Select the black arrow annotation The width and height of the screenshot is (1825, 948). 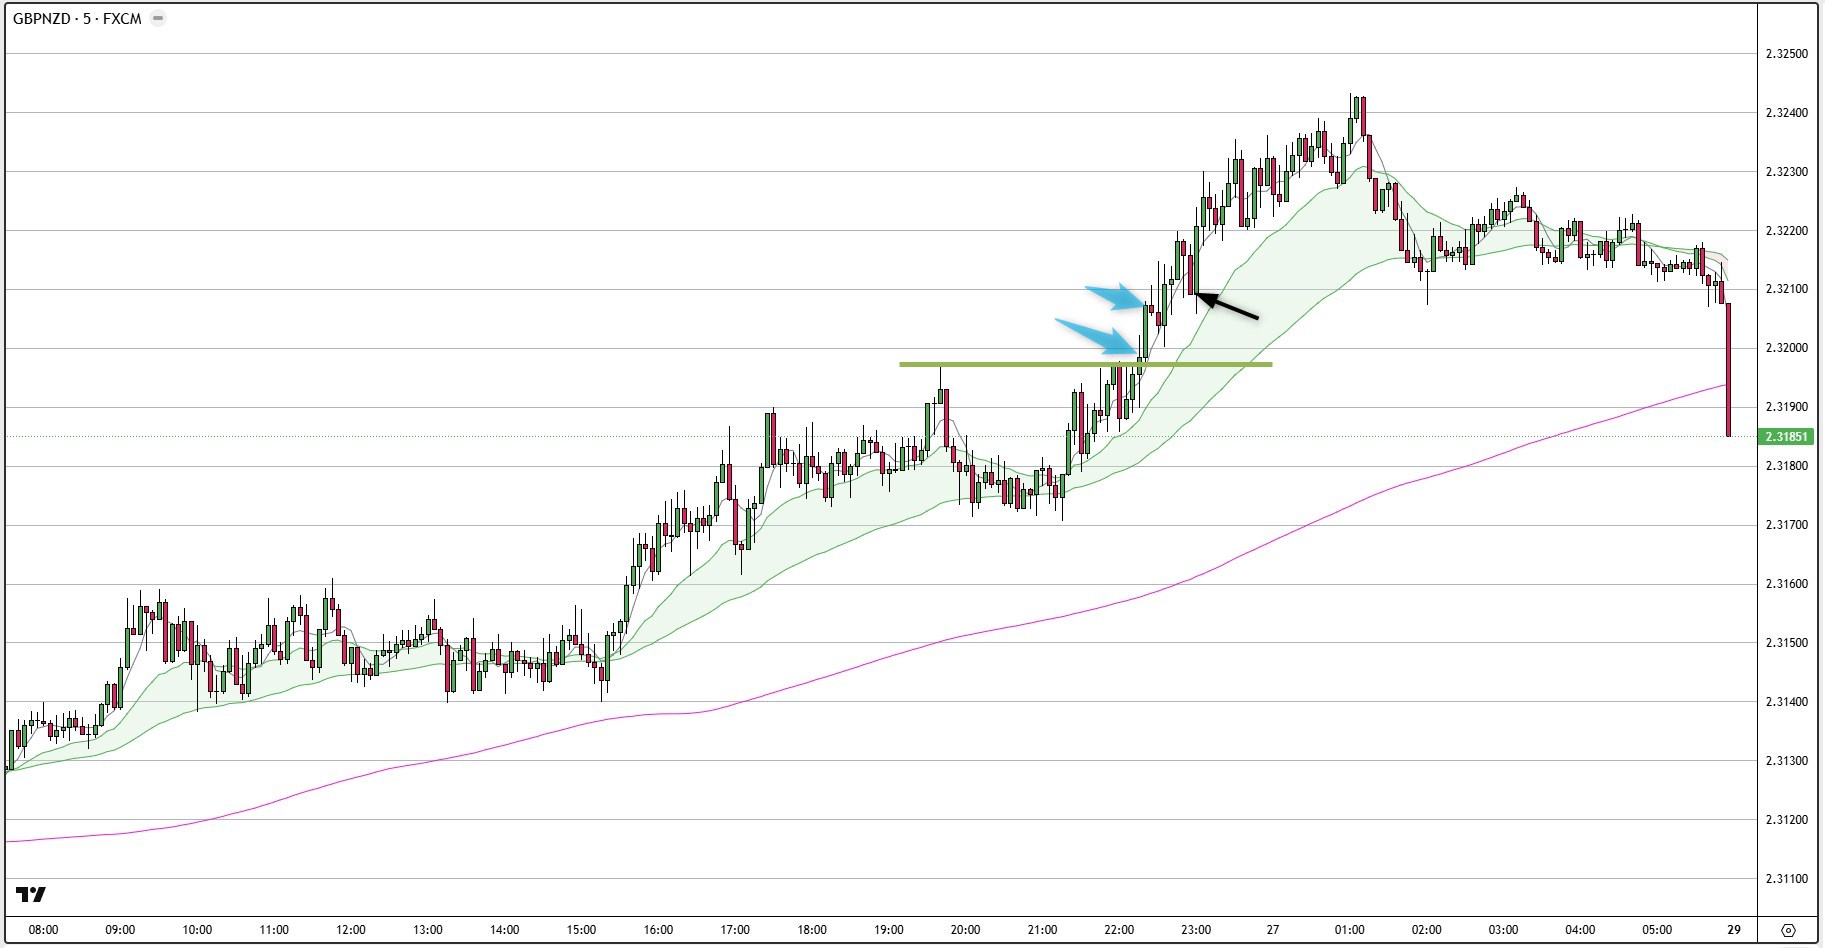coord(1228,306)
